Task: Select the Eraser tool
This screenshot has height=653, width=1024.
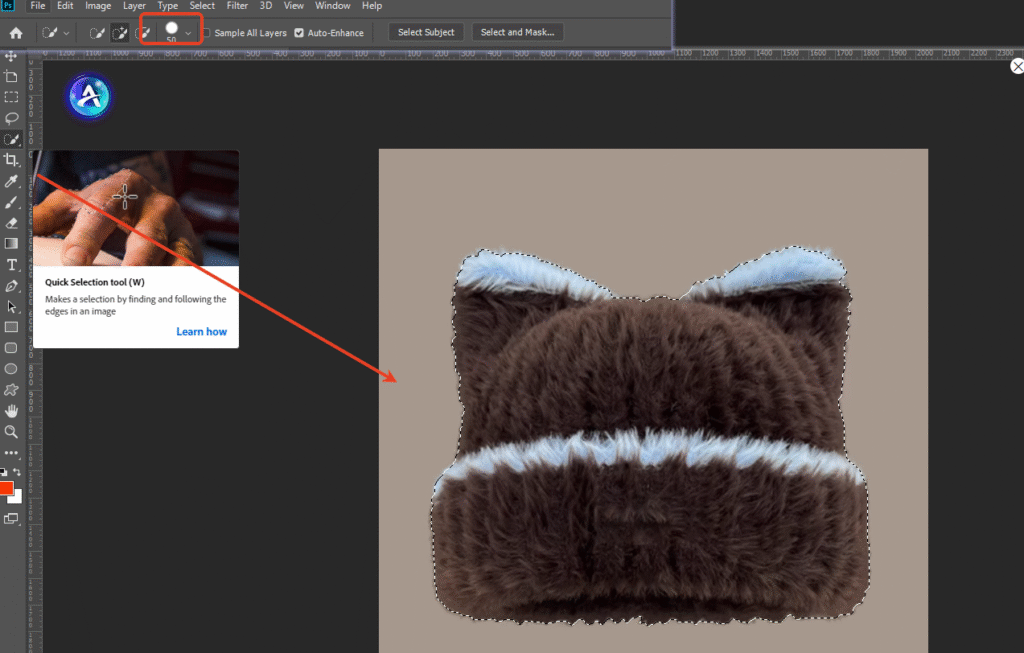Action: tap(11, 223)
